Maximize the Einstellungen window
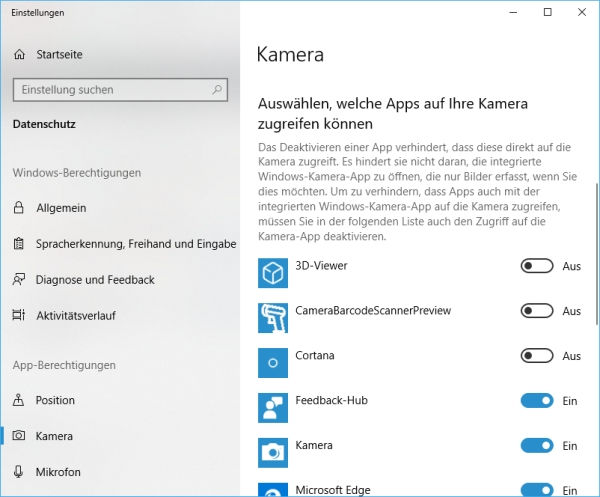600x497 pixels. [x=548, y=12]
